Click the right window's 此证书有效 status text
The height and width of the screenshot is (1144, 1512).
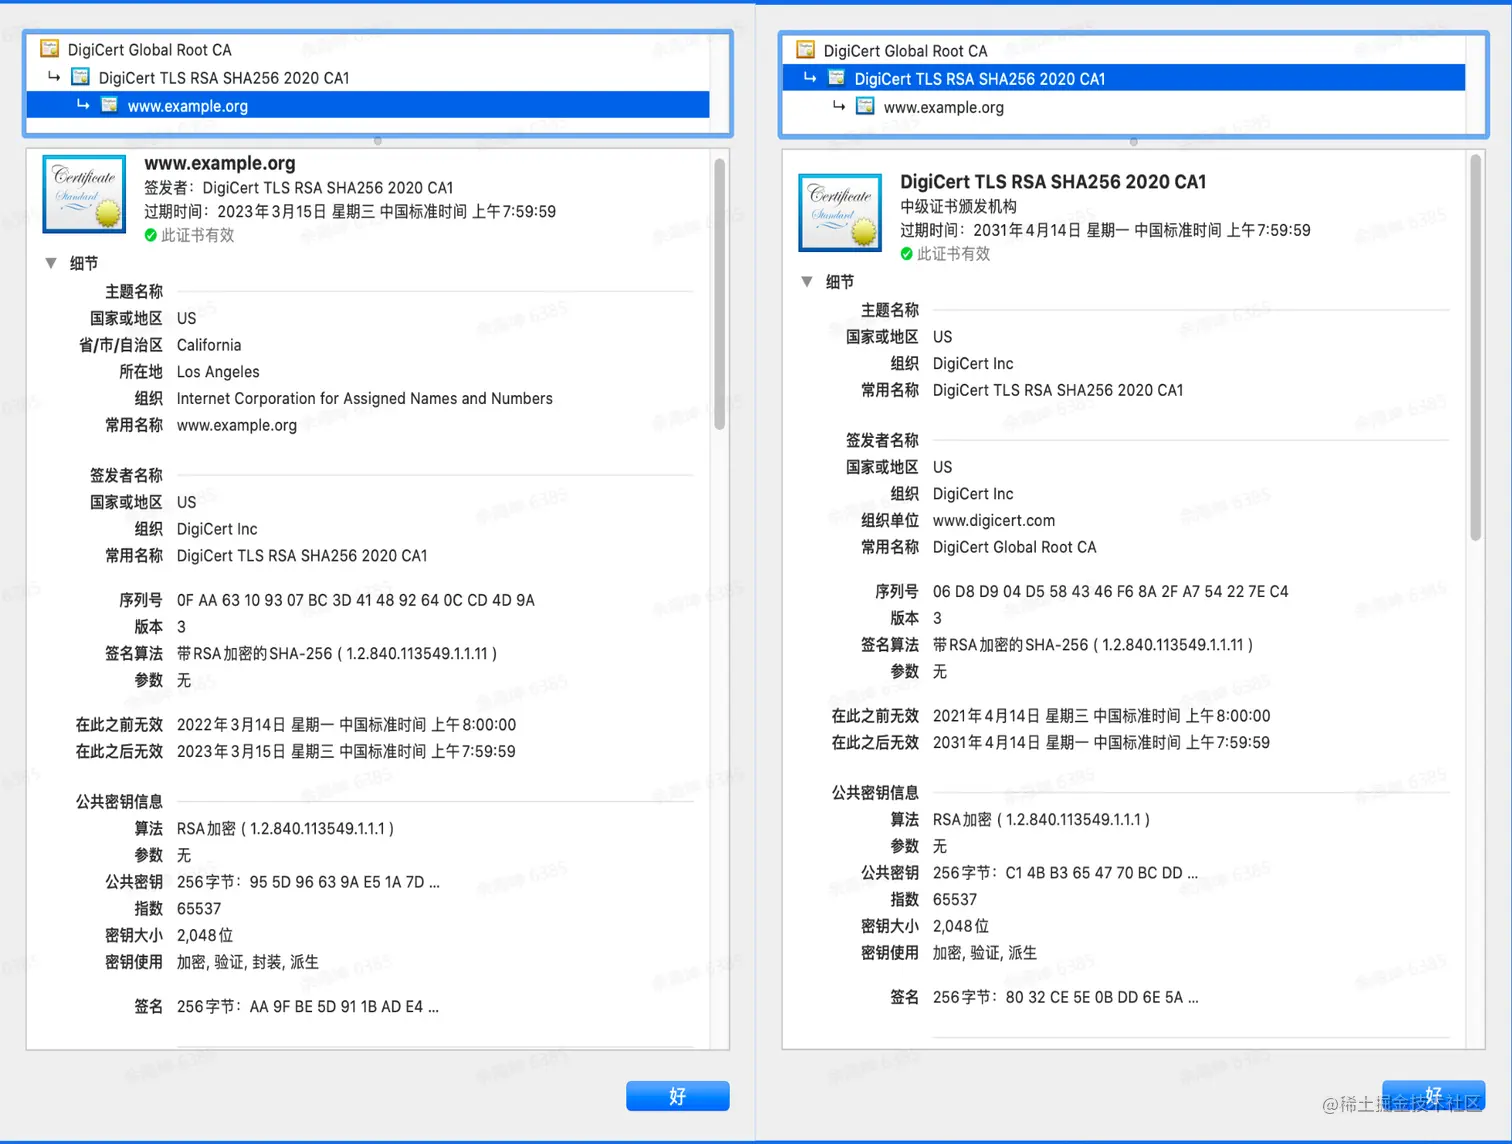954,254
